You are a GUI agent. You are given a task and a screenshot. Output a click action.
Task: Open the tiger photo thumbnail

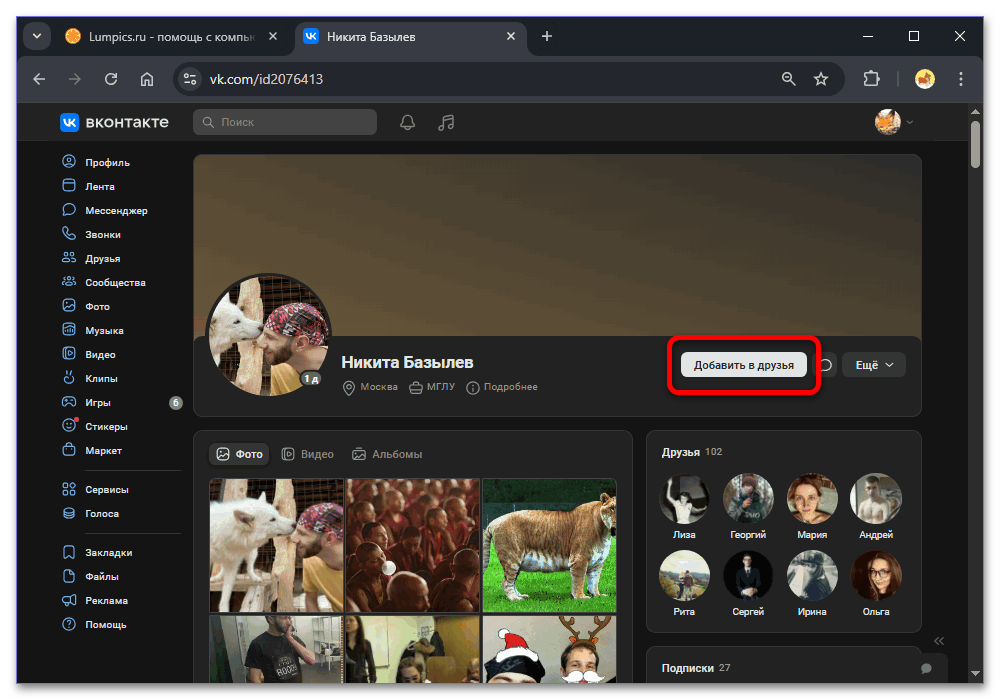[x=549, y=546]
